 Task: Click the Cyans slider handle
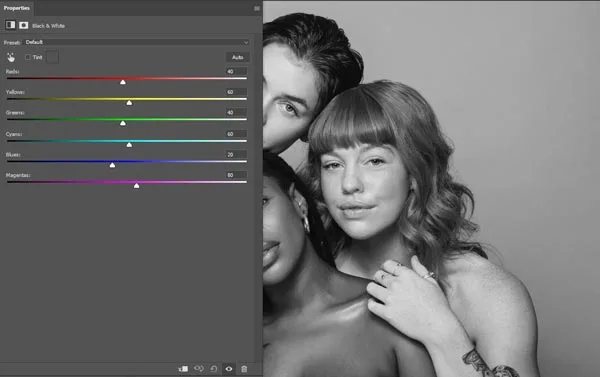(129, 144)
